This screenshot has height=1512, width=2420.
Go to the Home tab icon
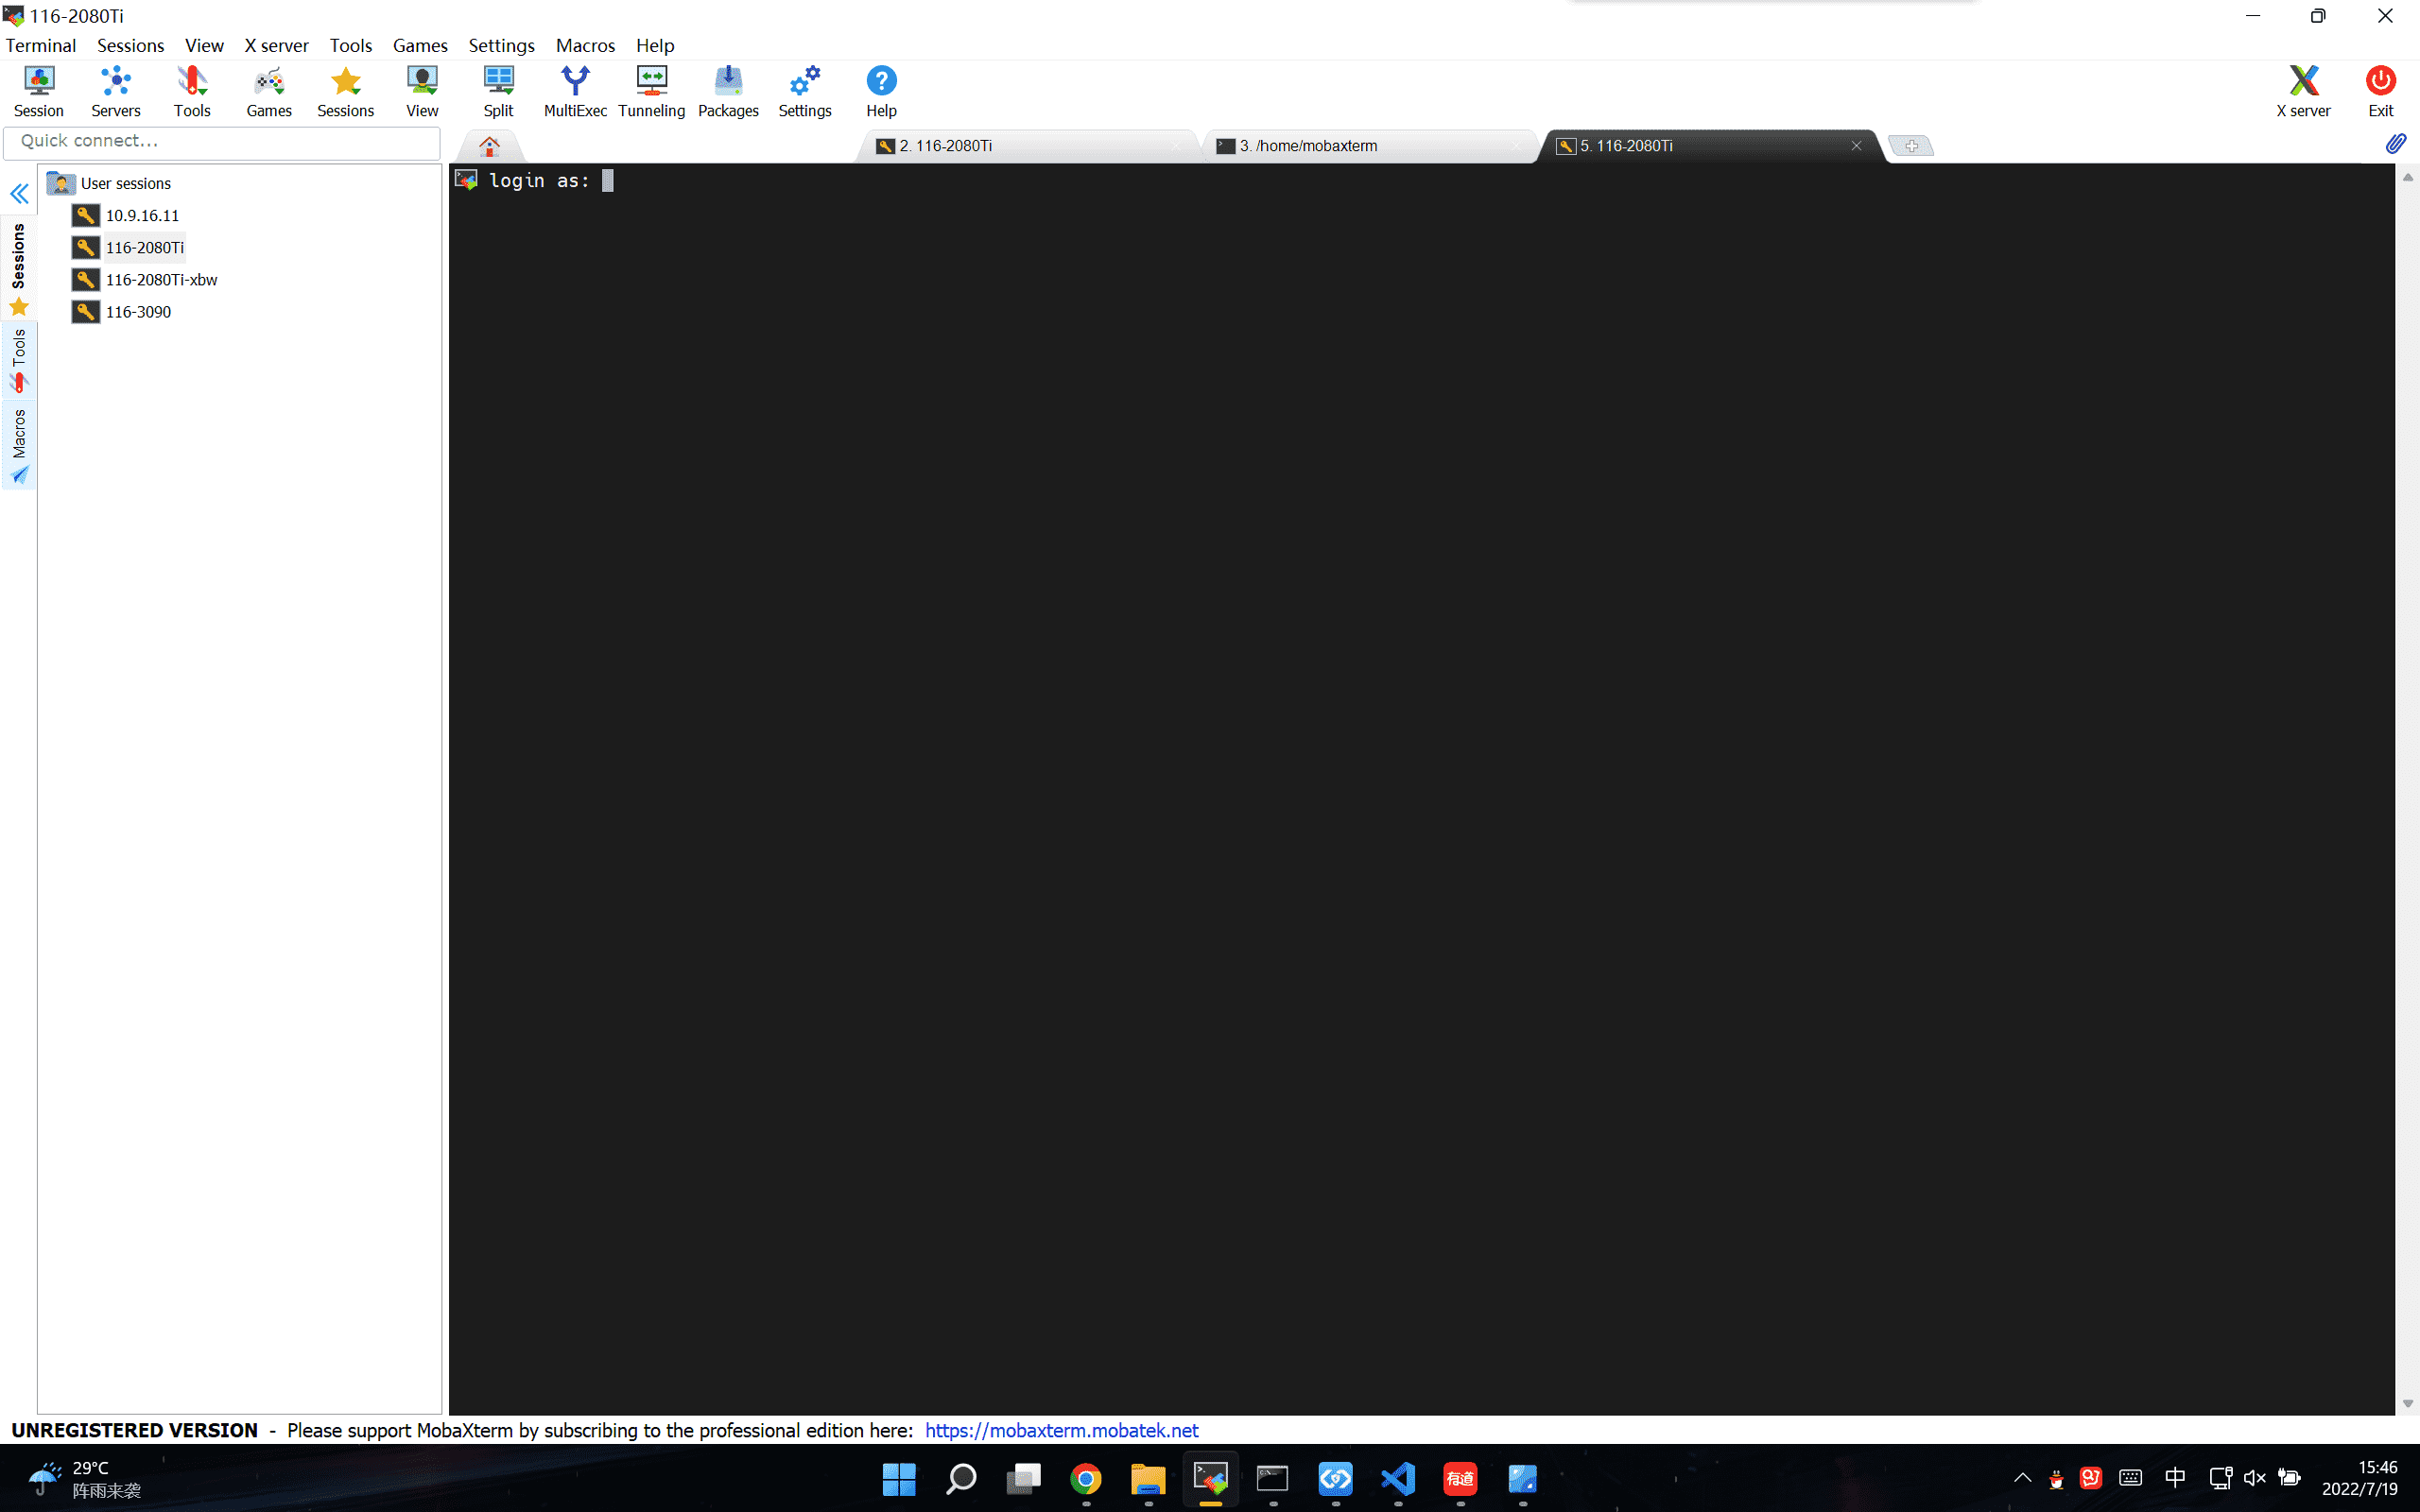[489, 146]
